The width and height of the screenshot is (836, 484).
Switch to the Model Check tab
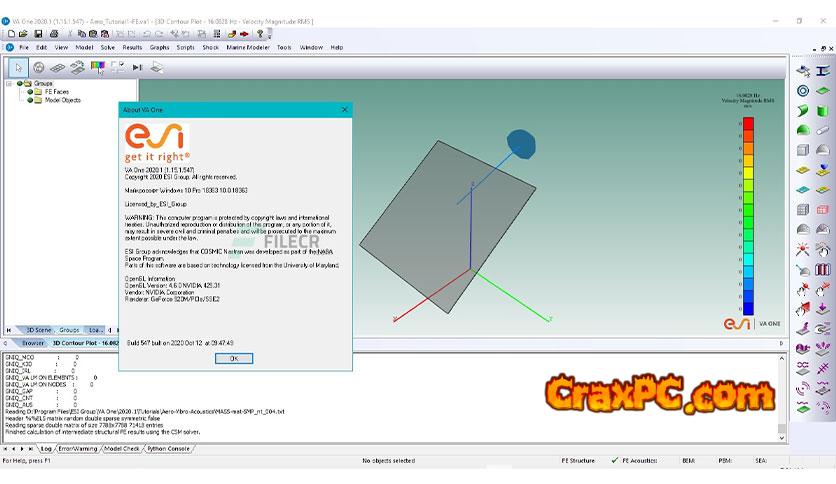coord(122,449)
